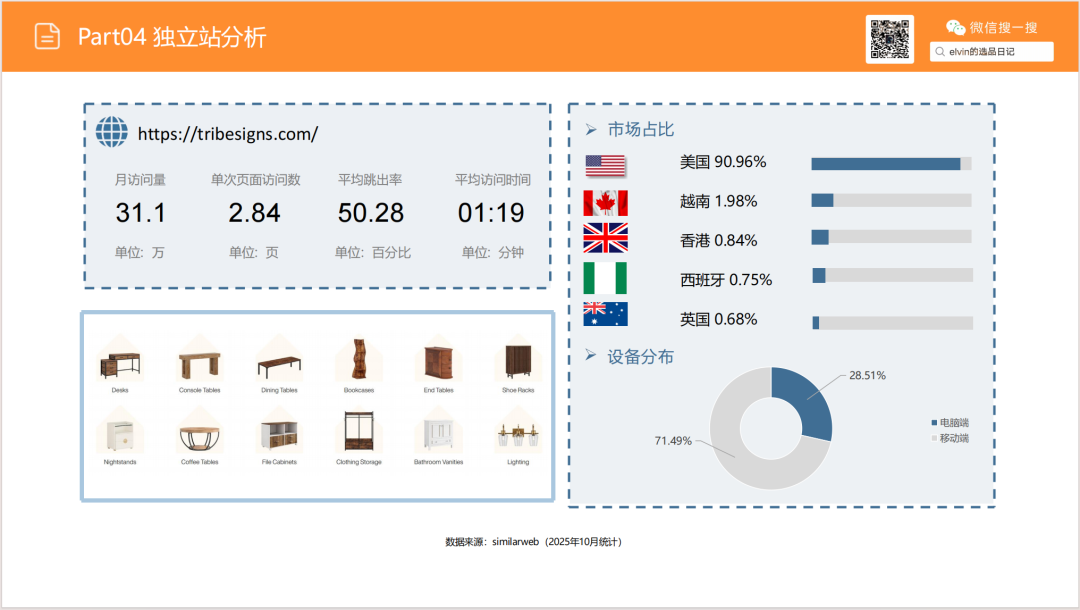
Task: Open the Bookcases product category
Action: click(359, 365)
